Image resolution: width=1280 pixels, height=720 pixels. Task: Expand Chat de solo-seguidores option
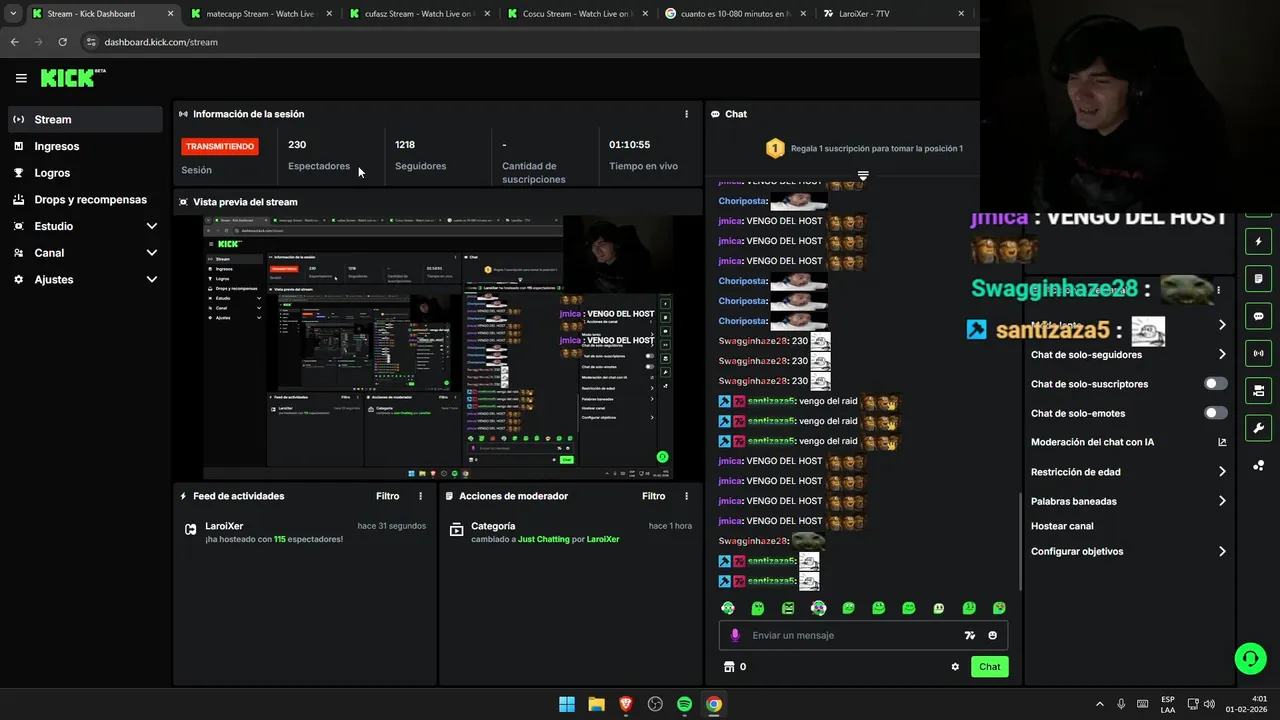(1128, 354)
